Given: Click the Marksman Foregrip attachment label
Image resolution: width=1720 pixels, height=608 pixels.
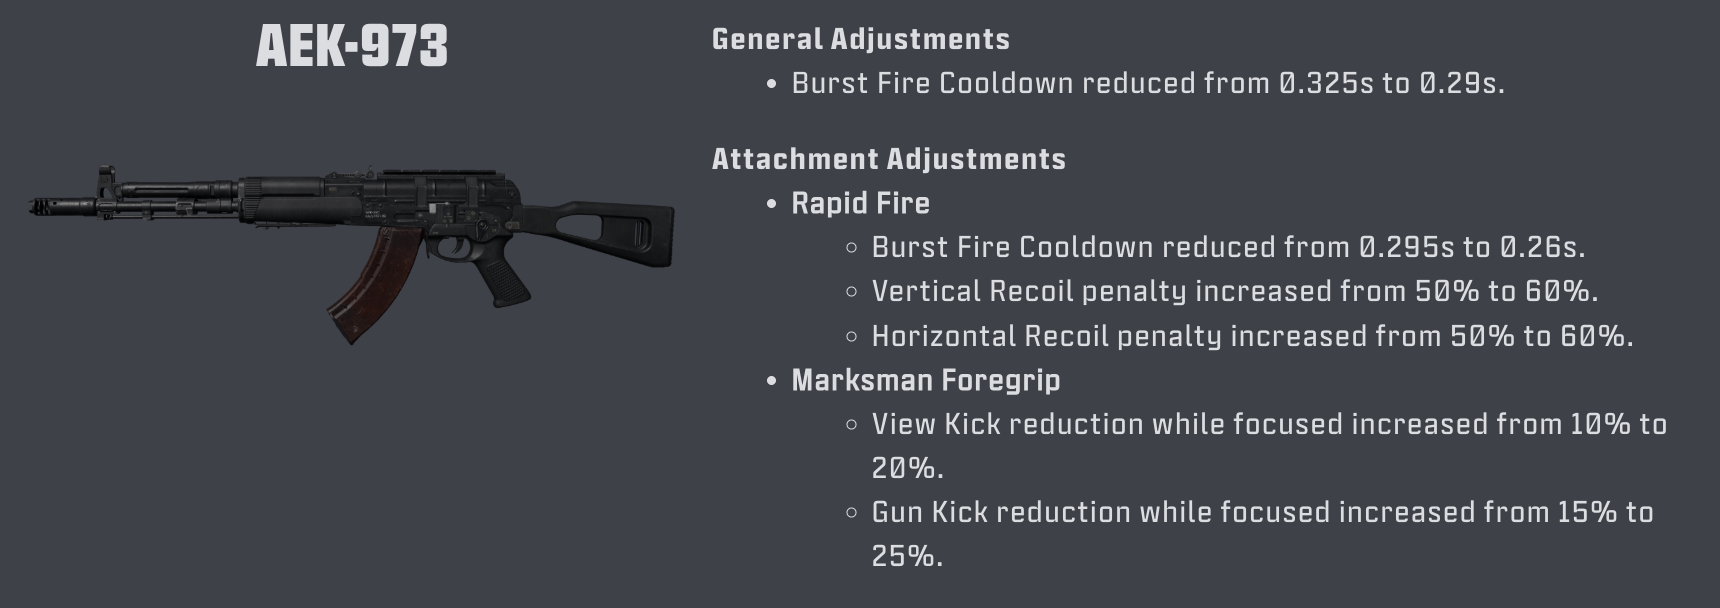Looking at the screenshot, I should tap(926, 380).
